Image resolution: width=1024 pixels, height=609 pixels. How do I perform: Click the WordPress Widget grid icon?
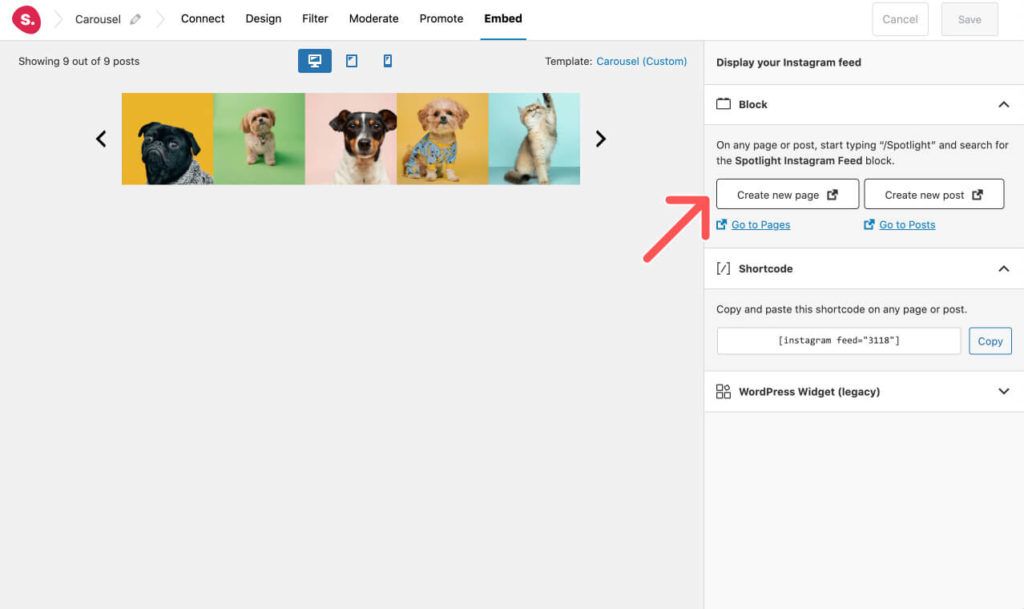(724, 391)
